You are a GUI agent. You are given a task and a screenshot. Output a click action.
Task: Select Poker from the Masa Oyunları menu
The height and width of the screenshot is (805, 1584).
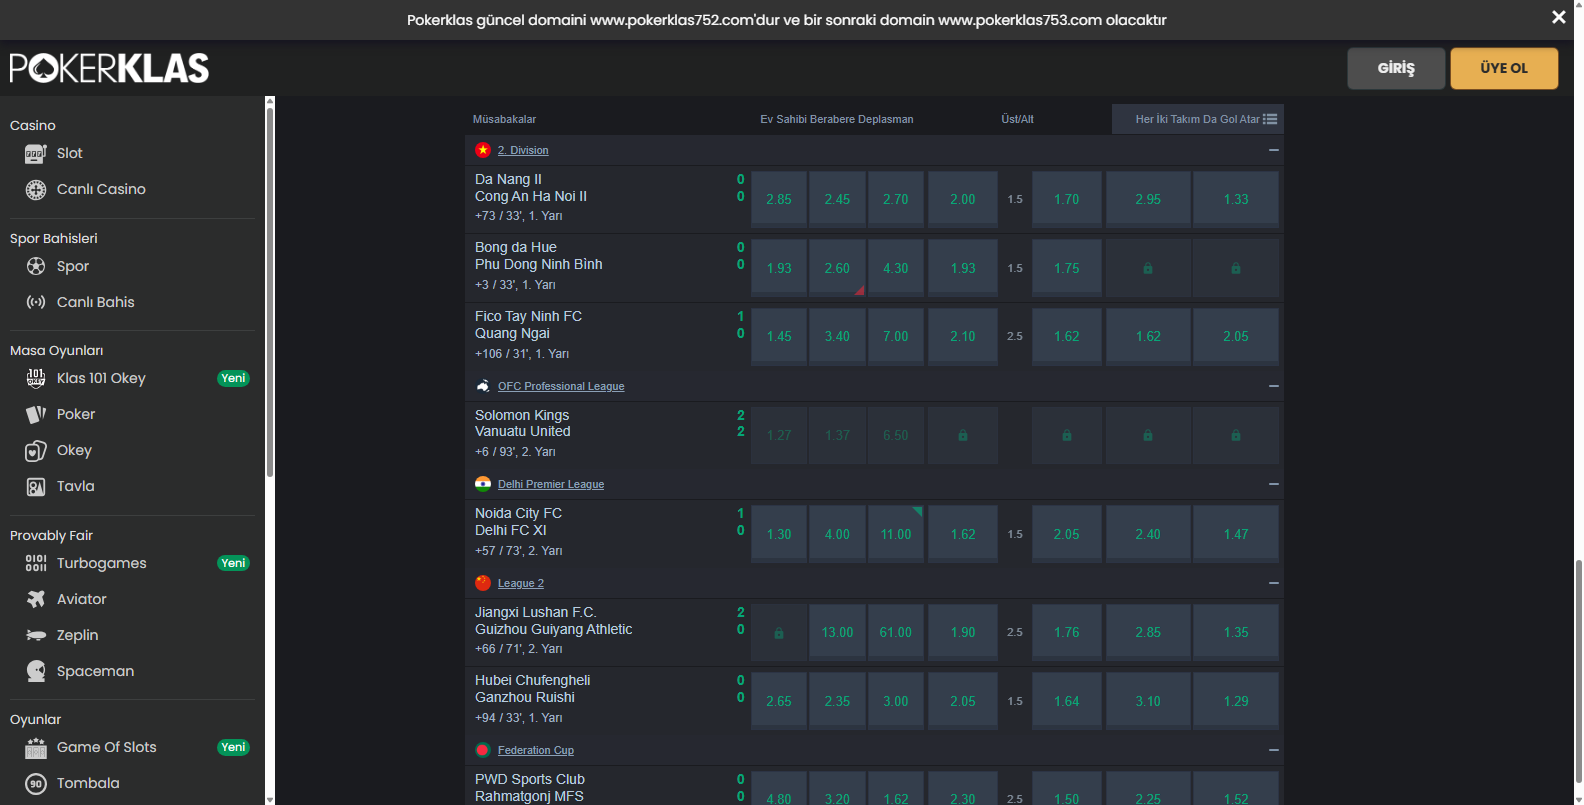(76, 414)
